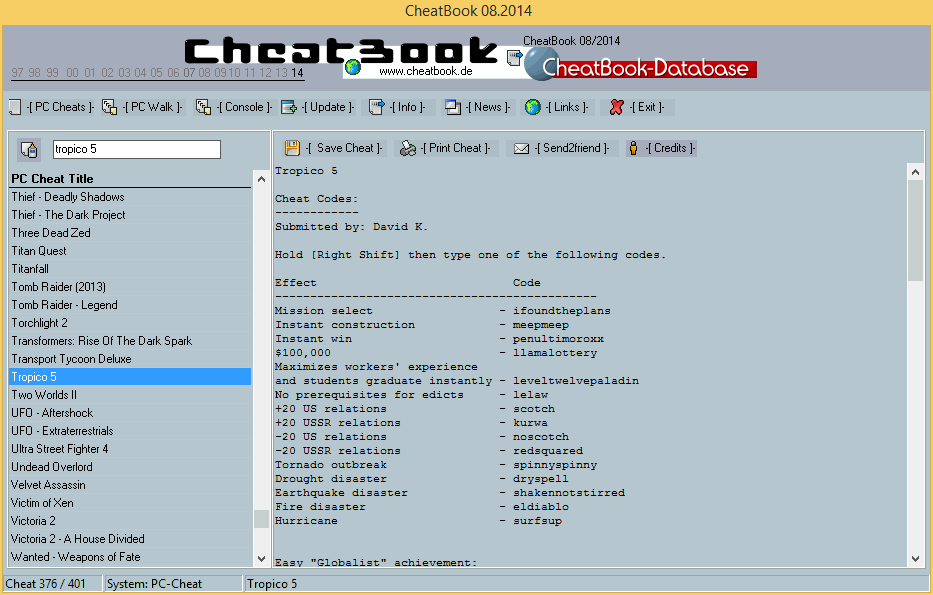Select Undead Overlord in the list
The width and height of the screenshot is (933, 595).
coord(131,467)
